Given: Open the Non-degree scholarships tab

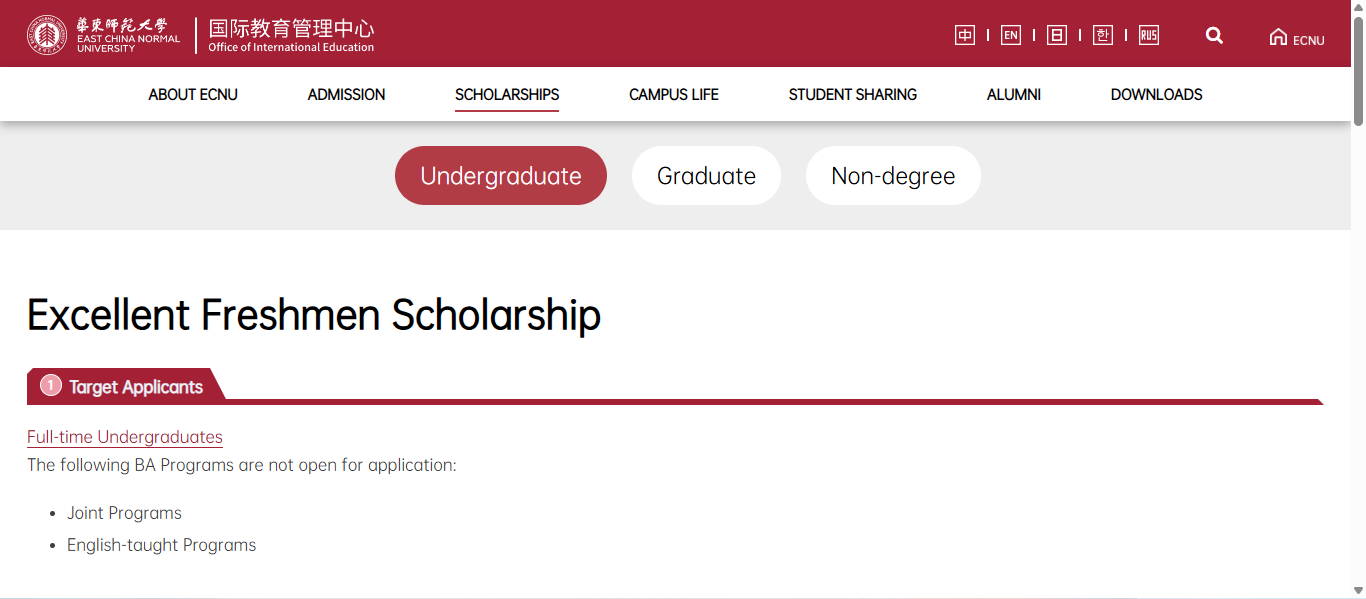Looking at the screenshot, I should [x=892, y=175].
